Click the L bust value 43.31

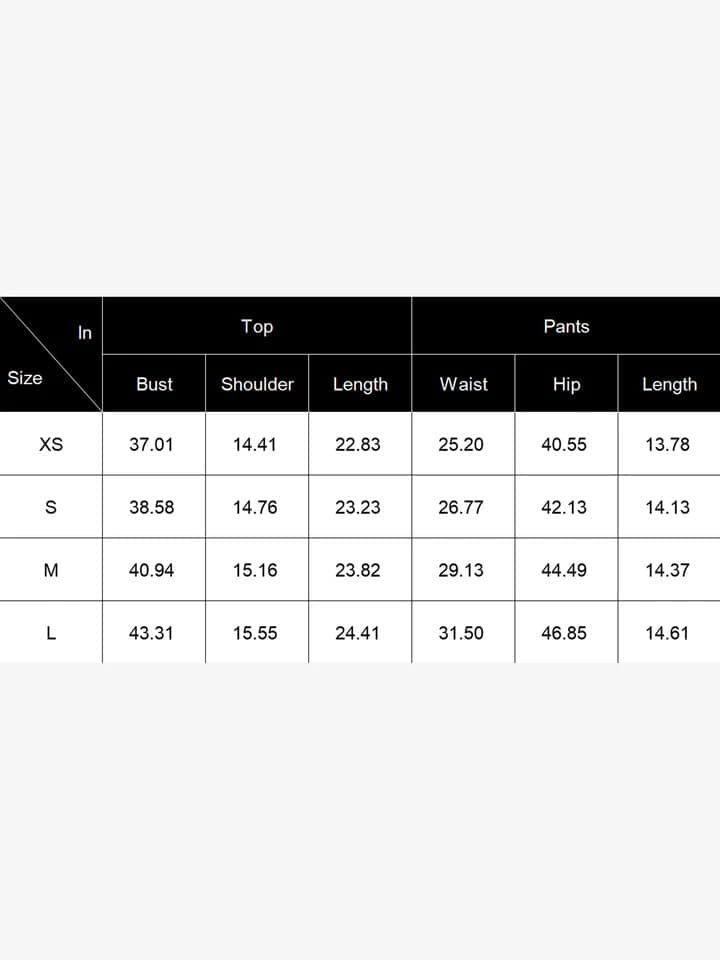point(151,633)
